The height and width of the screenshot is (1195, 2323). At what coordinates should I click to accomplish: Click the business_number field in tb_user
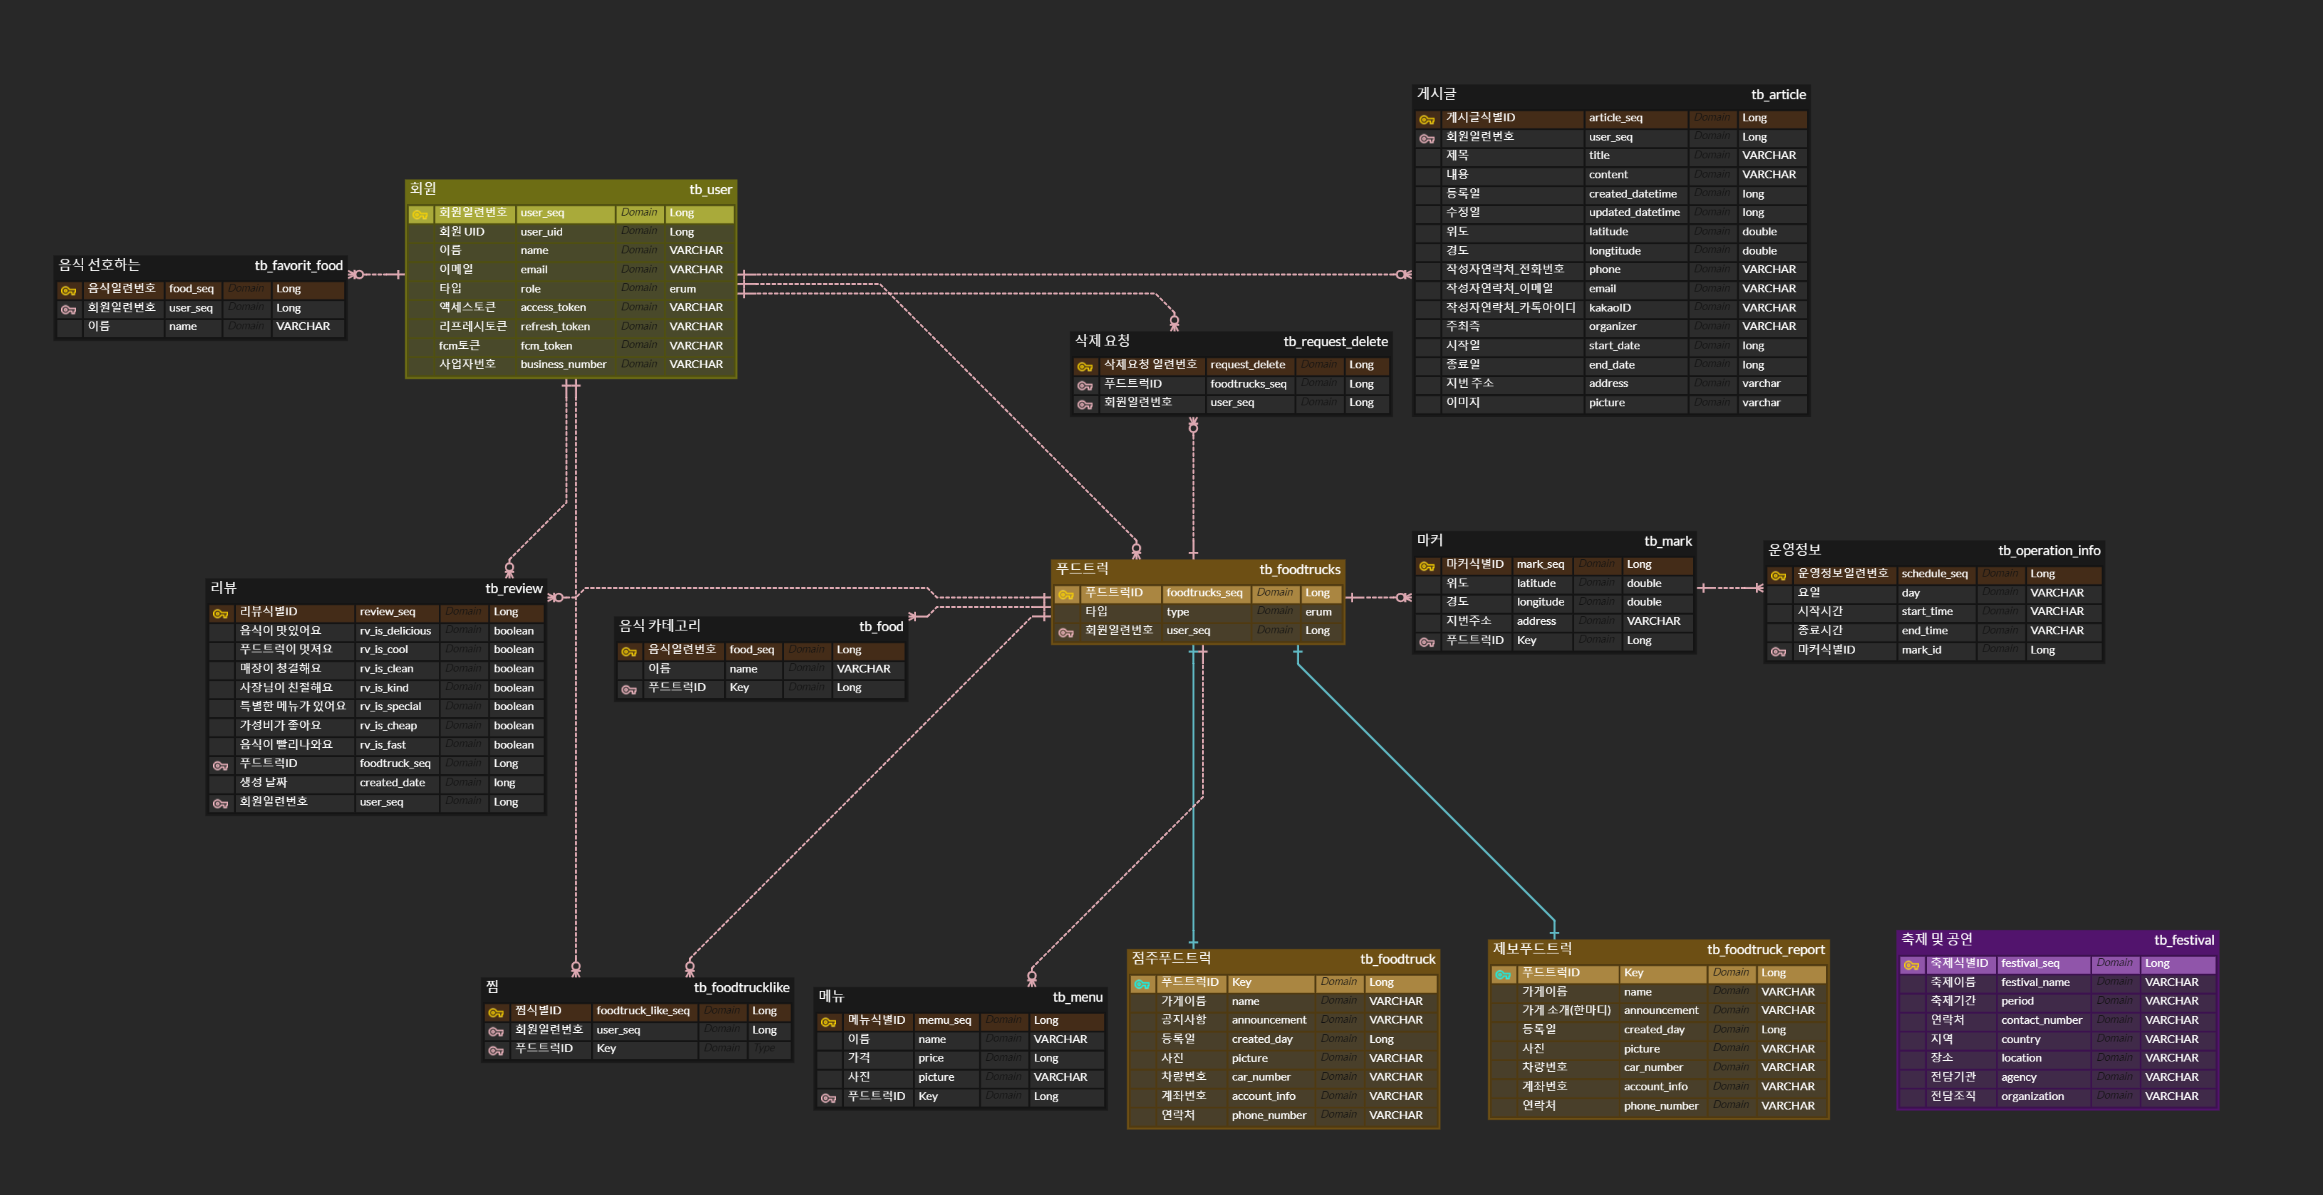tap(563, 365)
